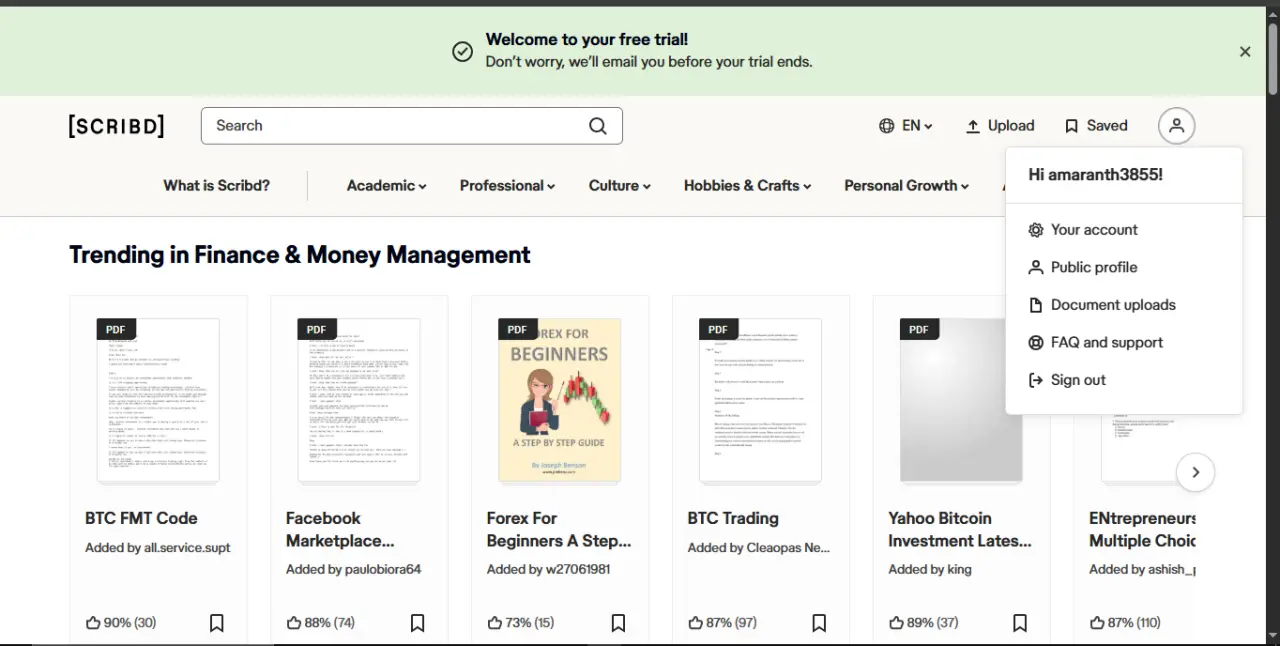Click Yahoo Bitcoin Investment title
Image resolution: width=1280 pixels, height=646 pixels.
960,530
